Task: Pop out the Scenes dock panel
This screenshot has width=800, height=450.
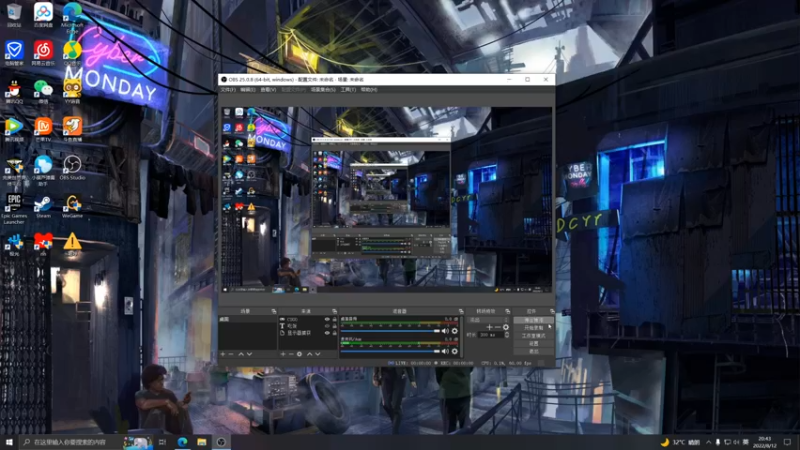Action: coord(274,311)
